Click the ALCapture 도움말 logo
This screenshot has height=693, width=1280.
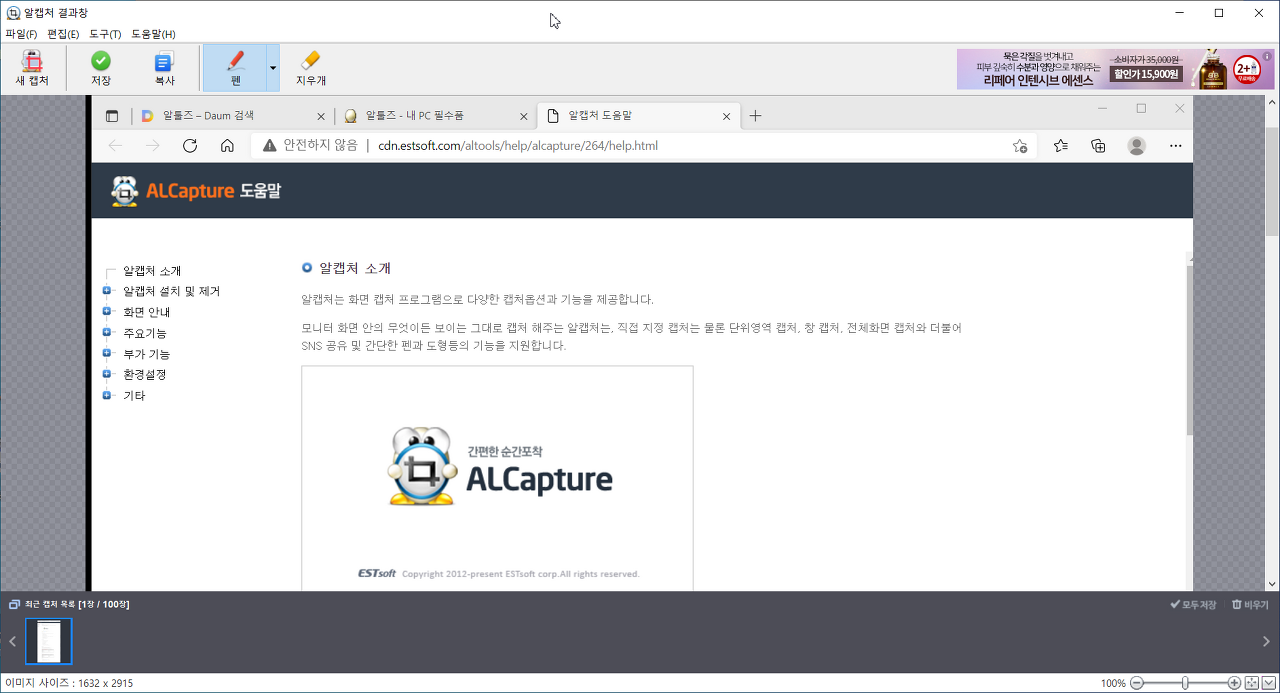coord(196,190)
